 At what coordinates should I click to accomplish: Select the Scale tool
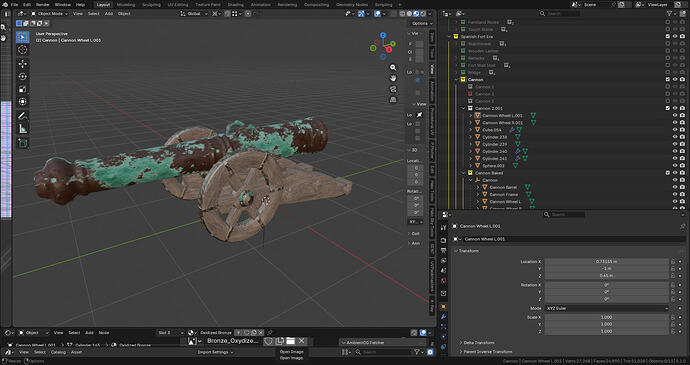tap(22, 89)
